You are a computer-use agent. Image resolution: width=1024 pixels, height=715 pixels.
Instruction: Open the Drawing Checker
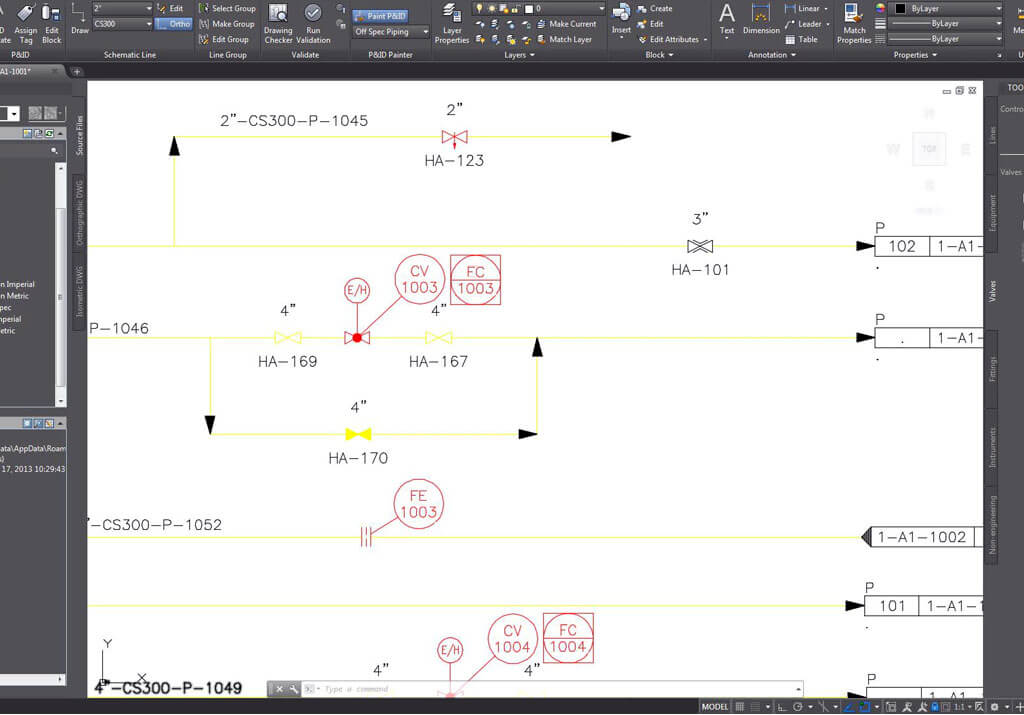point(278,24)
